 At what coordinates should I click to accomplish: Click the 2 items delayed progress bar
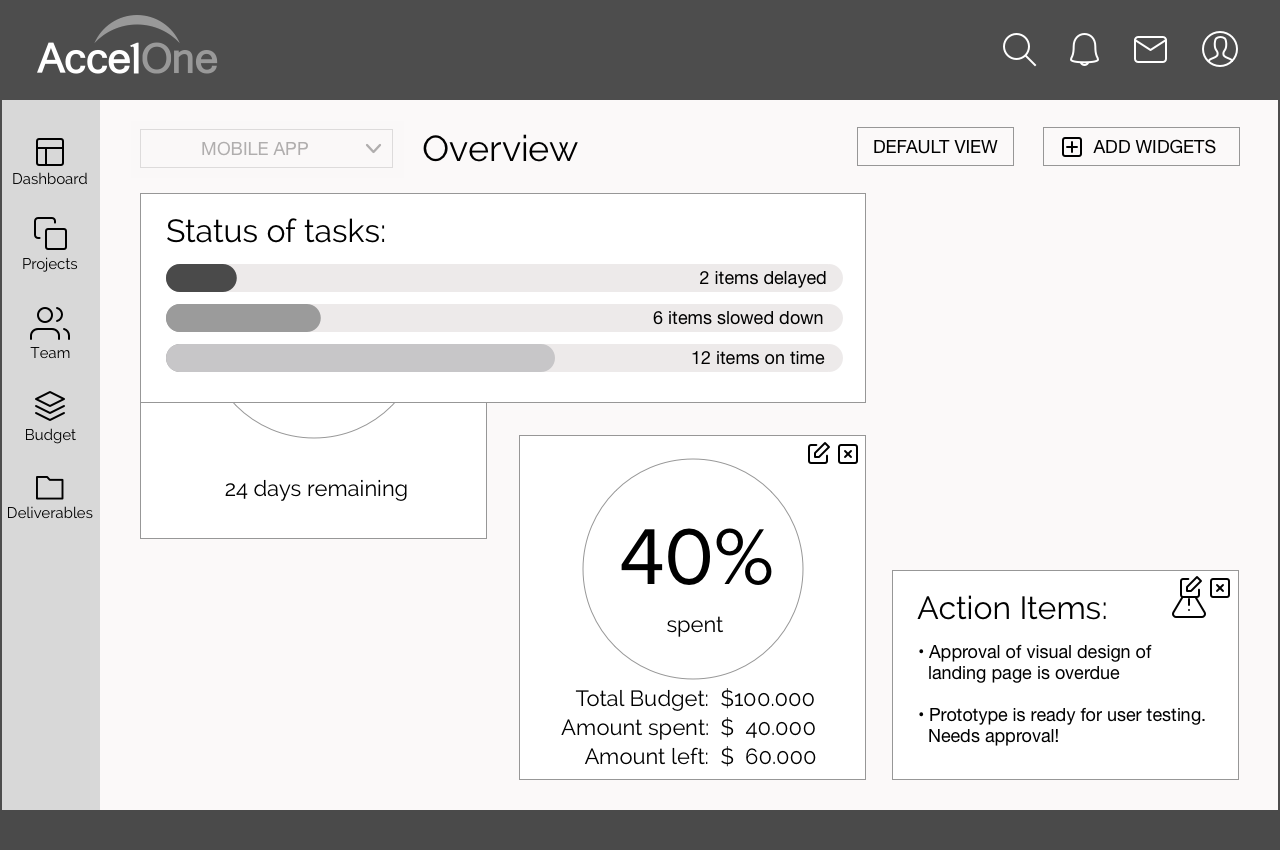(x=504, y=278)
